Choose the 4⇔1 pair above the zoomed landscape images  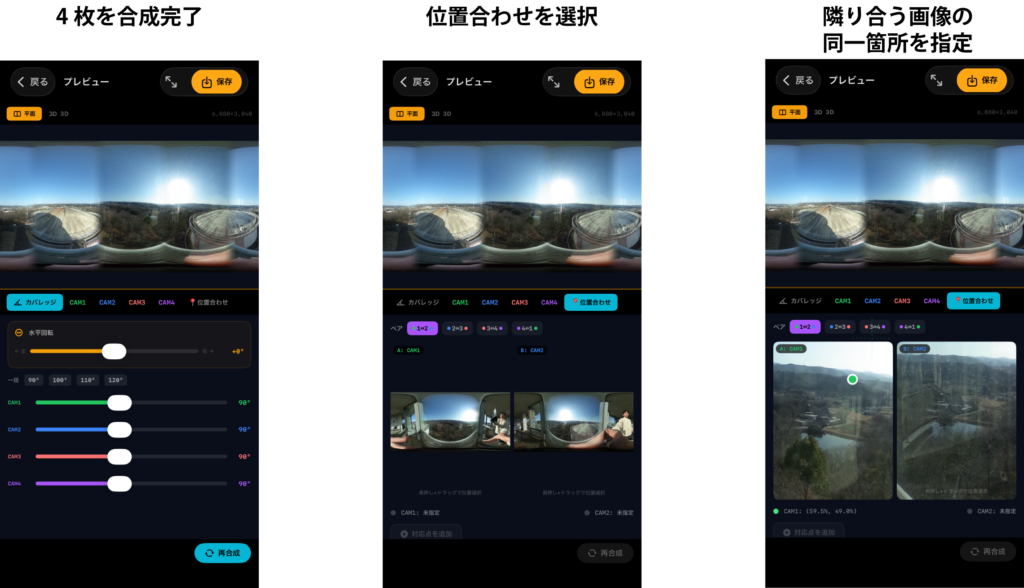[909, 327]
